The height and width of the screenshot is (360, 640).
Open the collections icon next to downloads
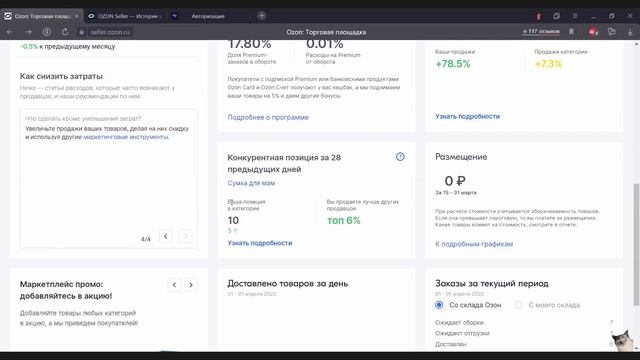611,31
